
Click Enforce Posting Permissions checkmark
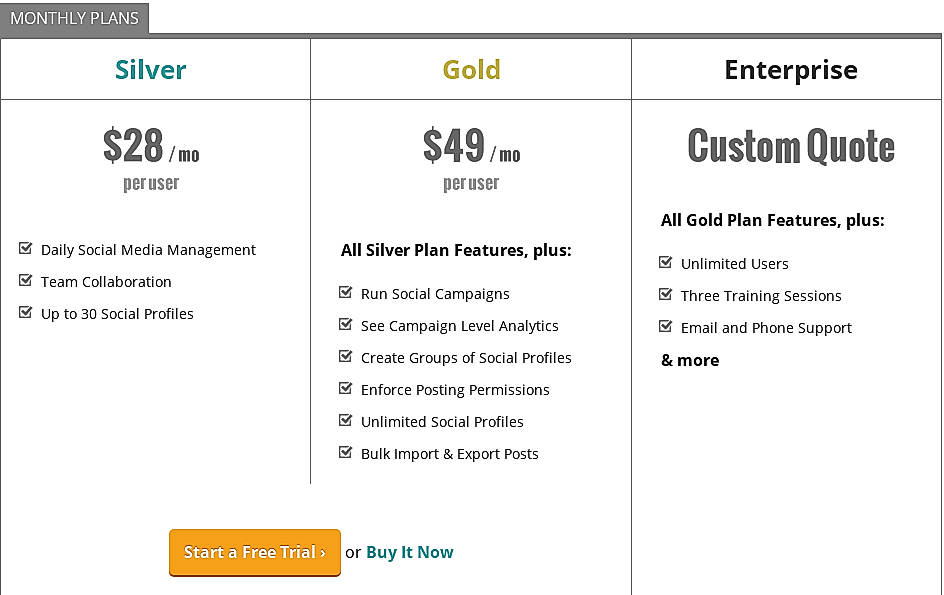click(x=346, y=389)
